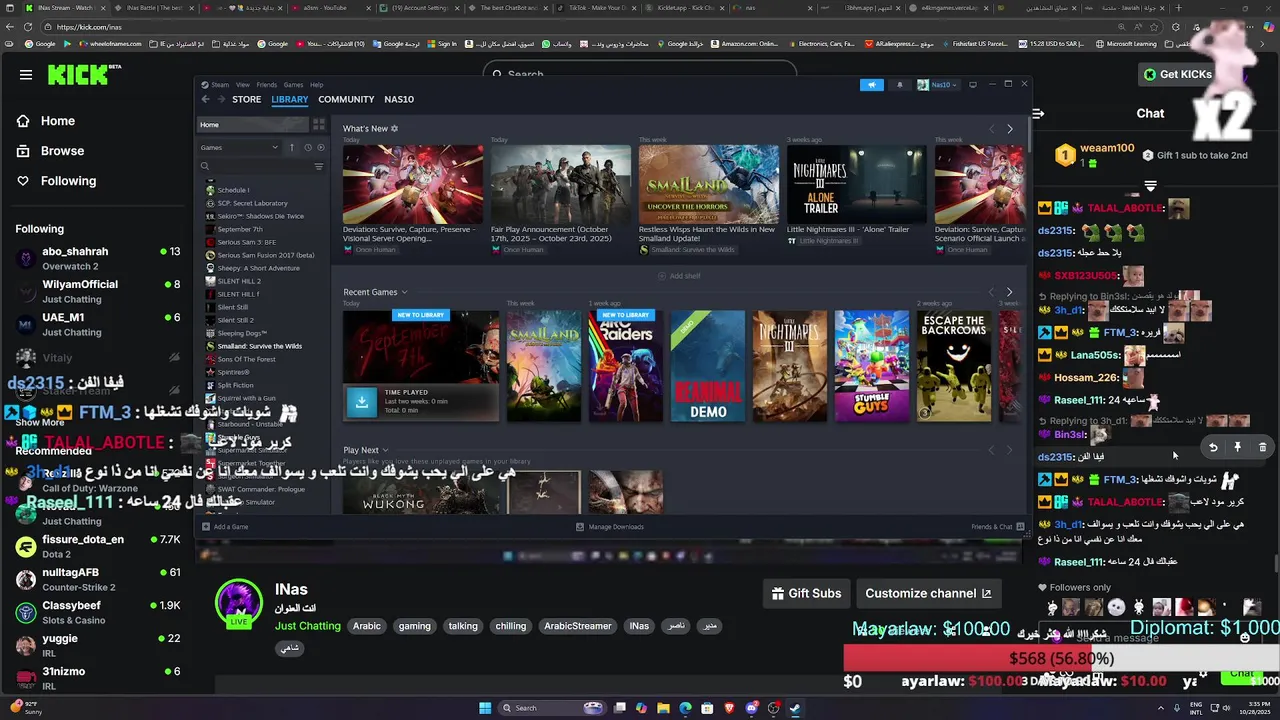Open Browse in Kick sidebar

[62, 151]
